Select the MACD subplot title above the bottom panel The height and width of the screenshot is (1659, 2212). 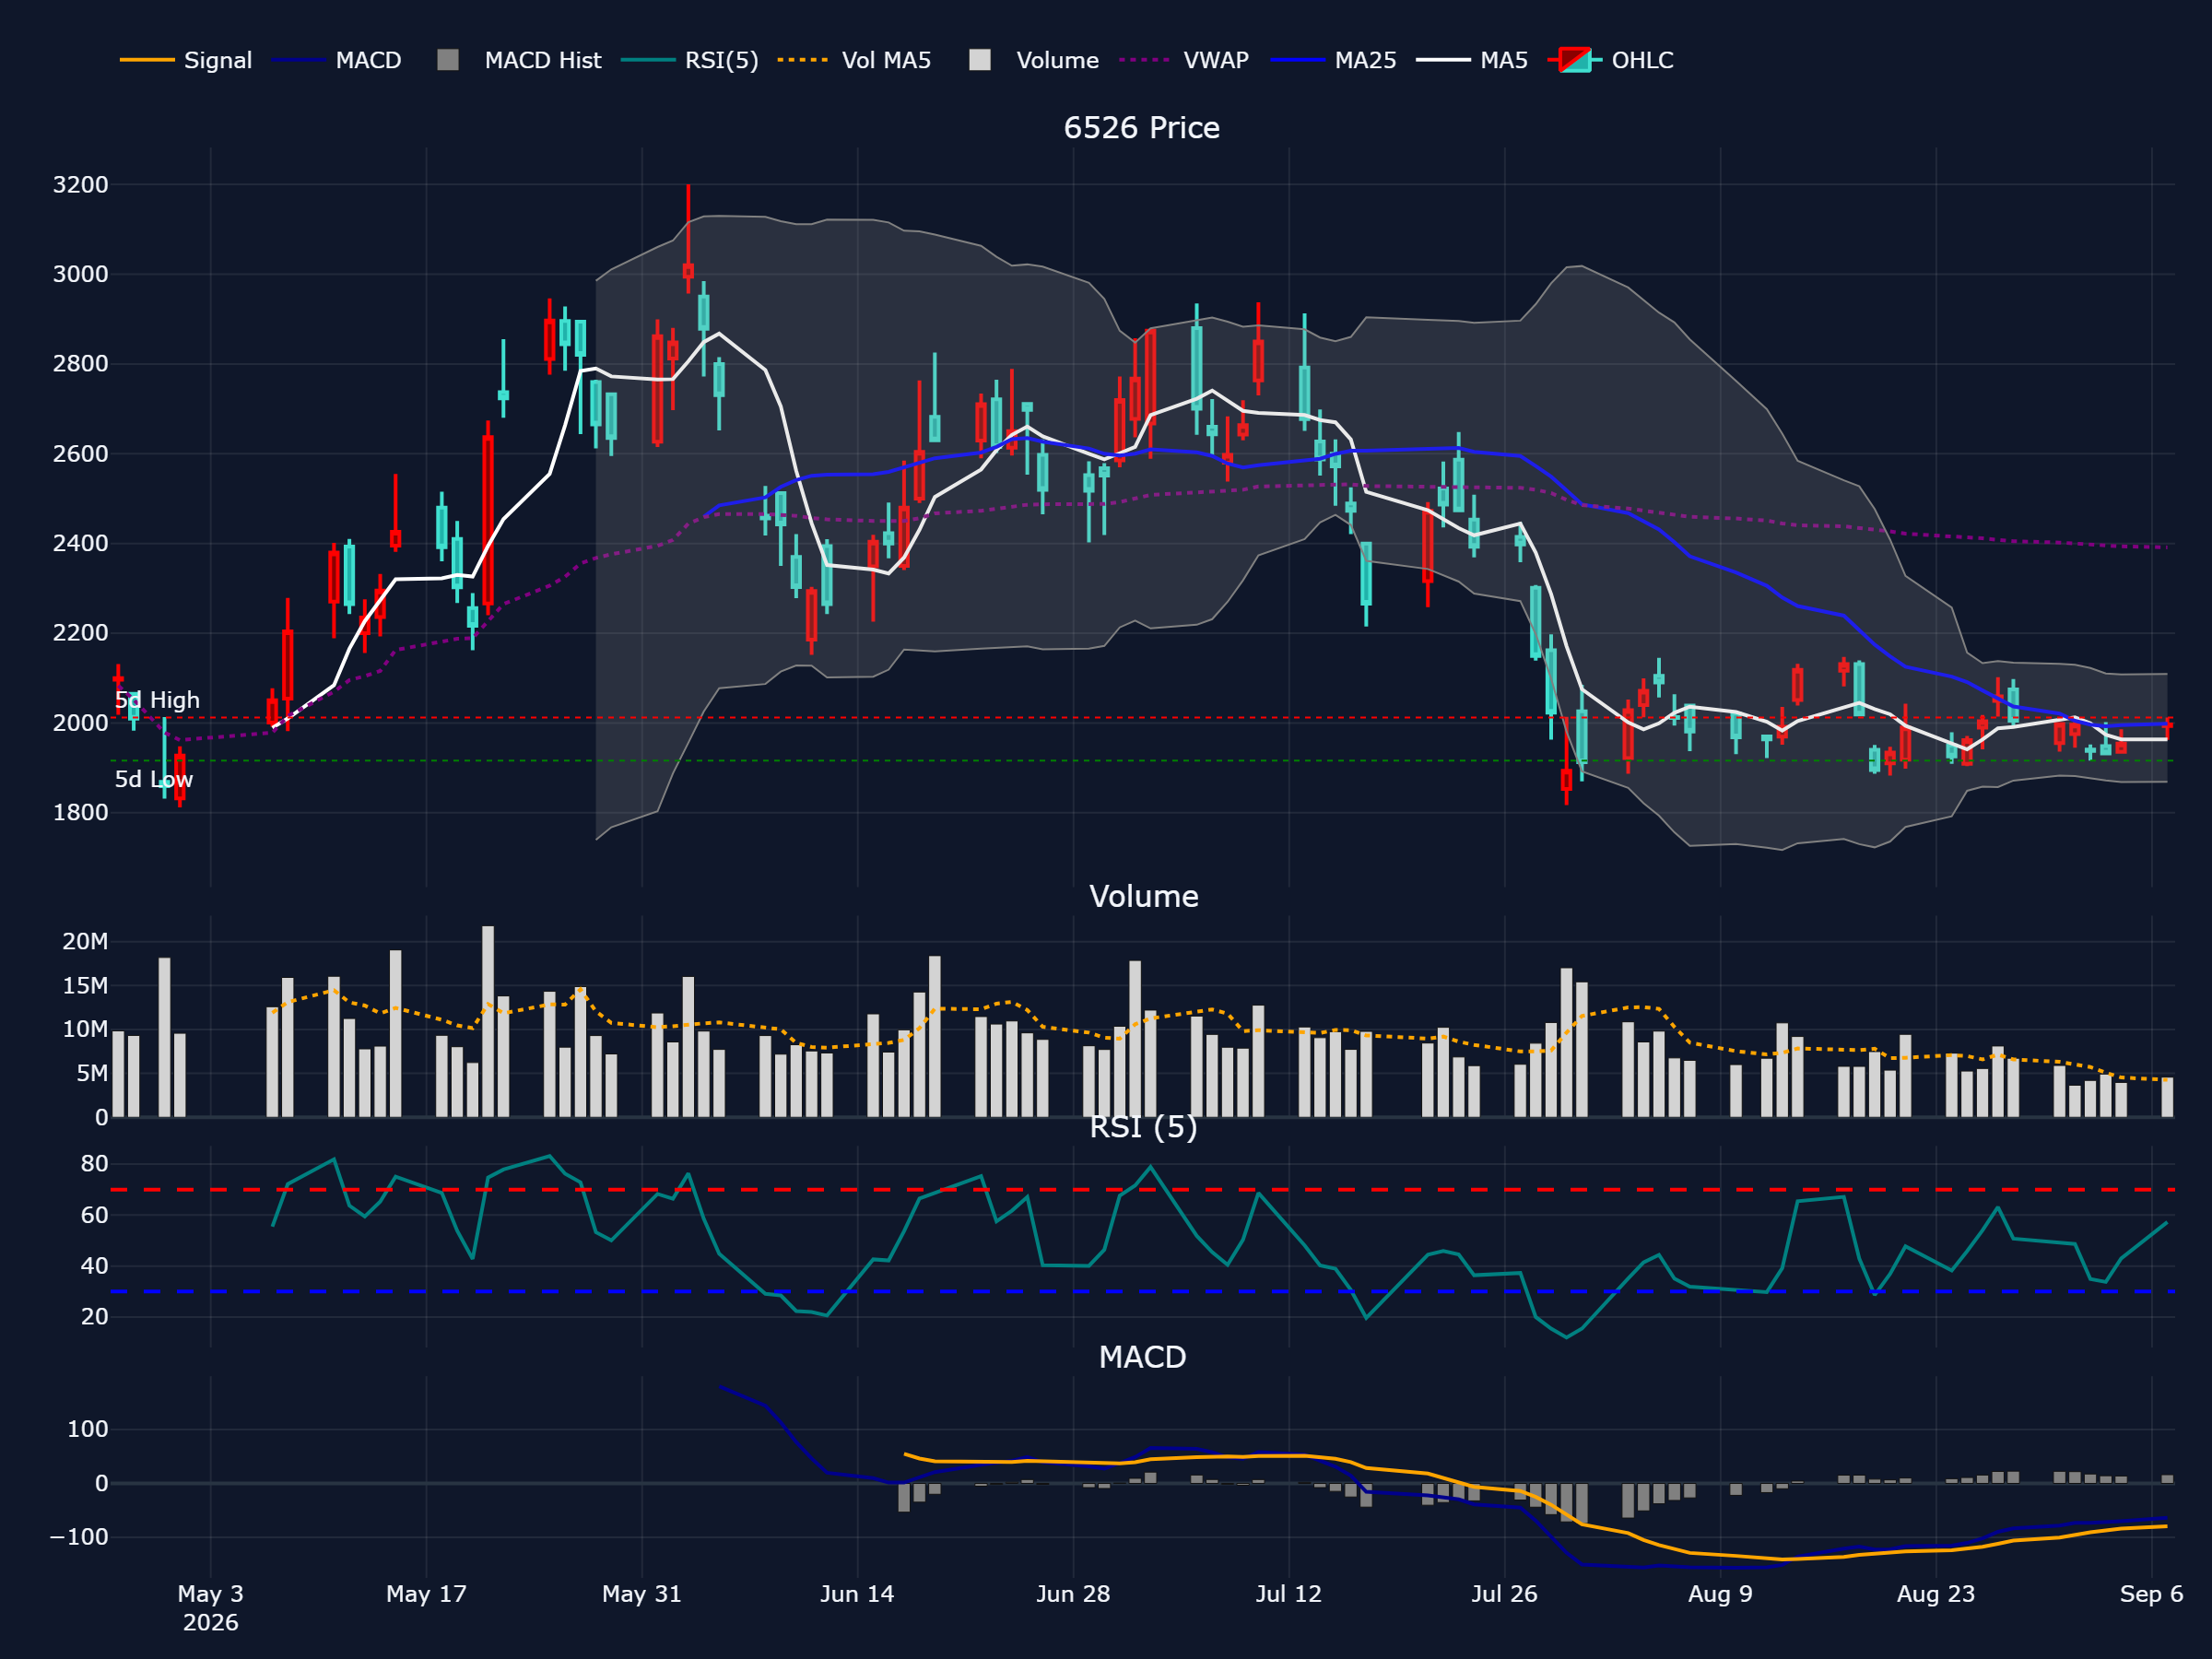click(1142, 1357)
